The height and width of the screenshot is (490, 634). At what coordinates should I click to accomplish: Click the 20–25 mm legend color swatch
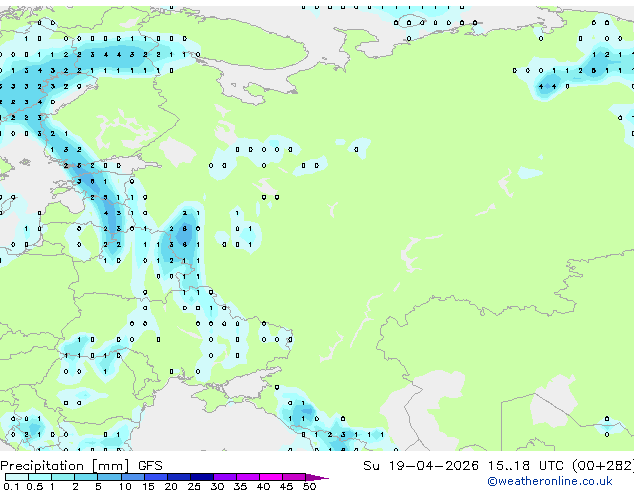coord(178,477)
